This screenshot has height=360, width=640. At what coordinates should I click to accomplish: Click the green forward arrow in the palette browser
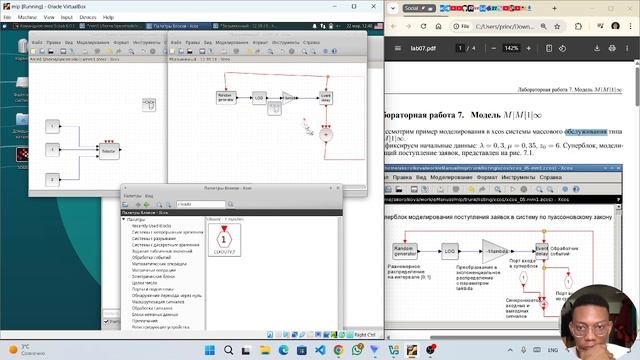point(147,204)
